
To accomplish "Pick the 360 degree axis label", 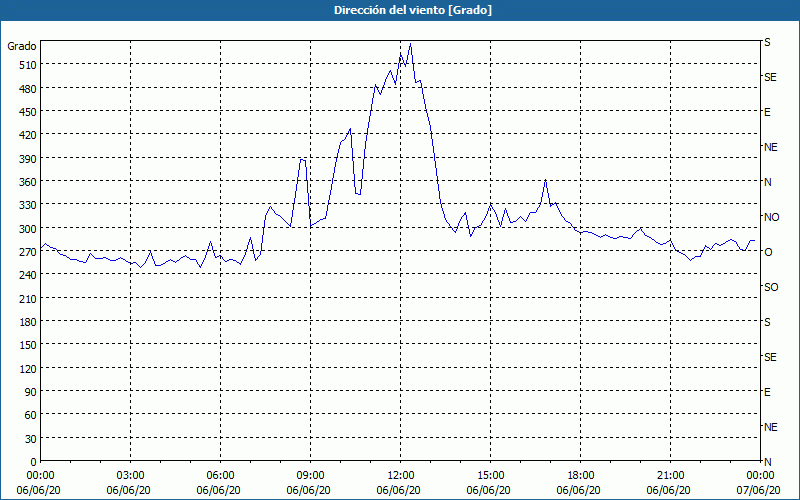I will (x=28, y=182).
